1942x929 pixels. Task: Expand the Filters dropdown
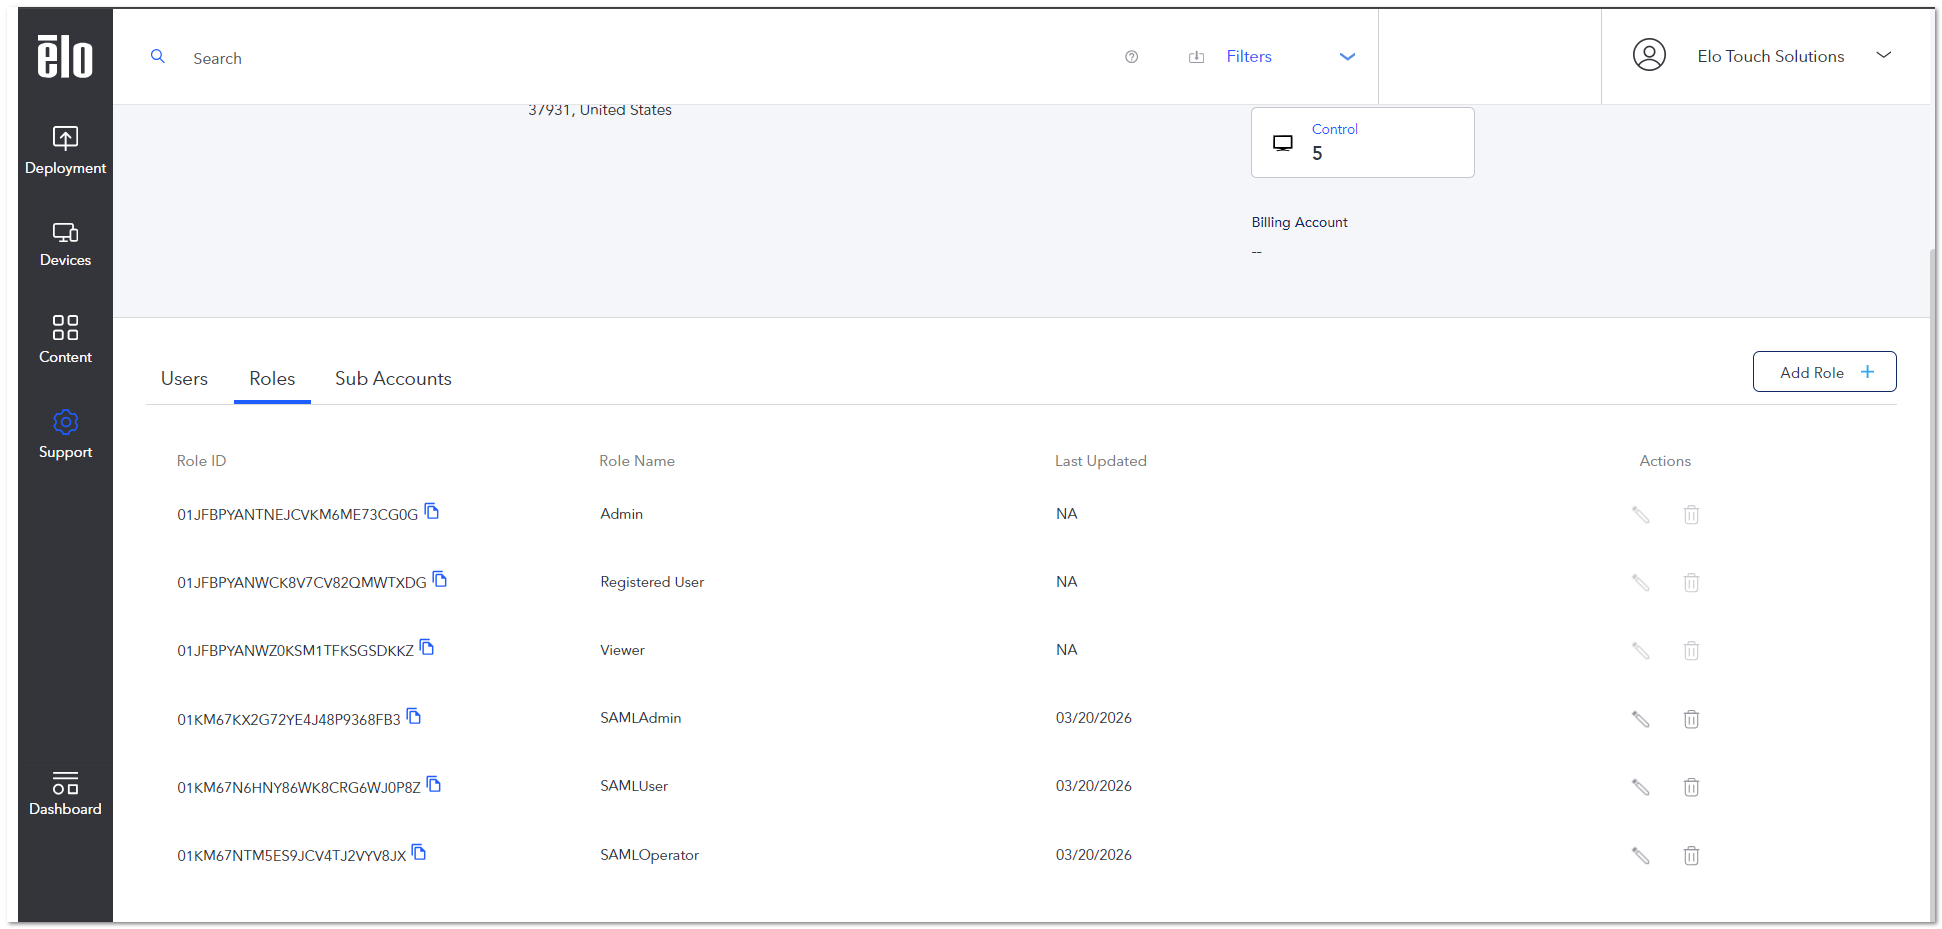[x=1347, y=57]
